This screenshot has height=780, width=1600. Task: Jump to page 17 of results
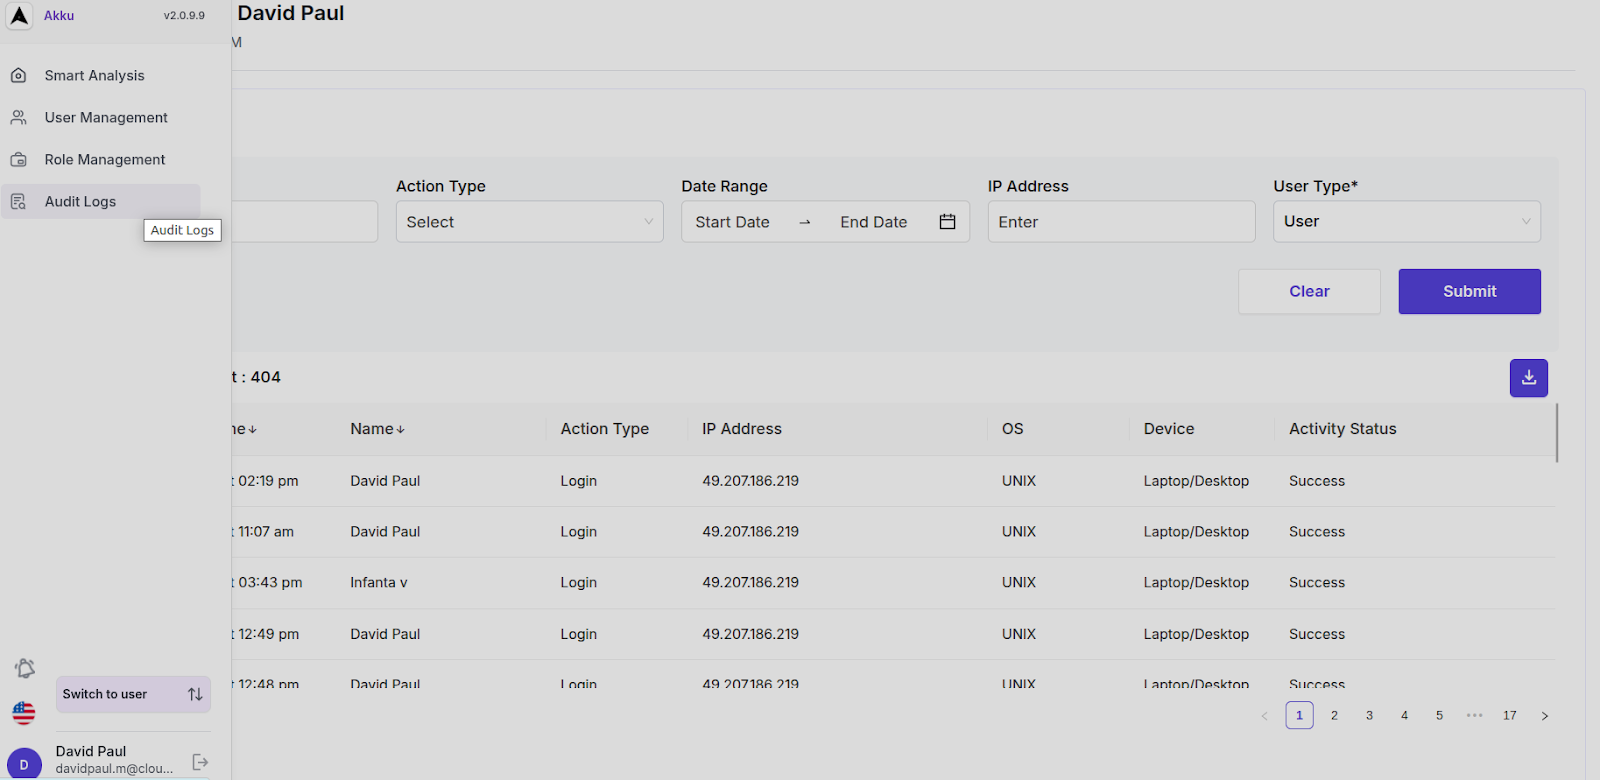[1509, 716]
